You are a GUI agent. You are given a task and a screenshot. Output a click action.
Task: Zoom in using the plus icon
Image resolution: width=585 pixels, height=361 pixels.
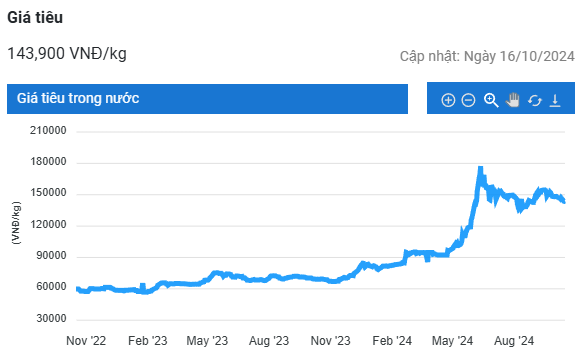point(448,100)
